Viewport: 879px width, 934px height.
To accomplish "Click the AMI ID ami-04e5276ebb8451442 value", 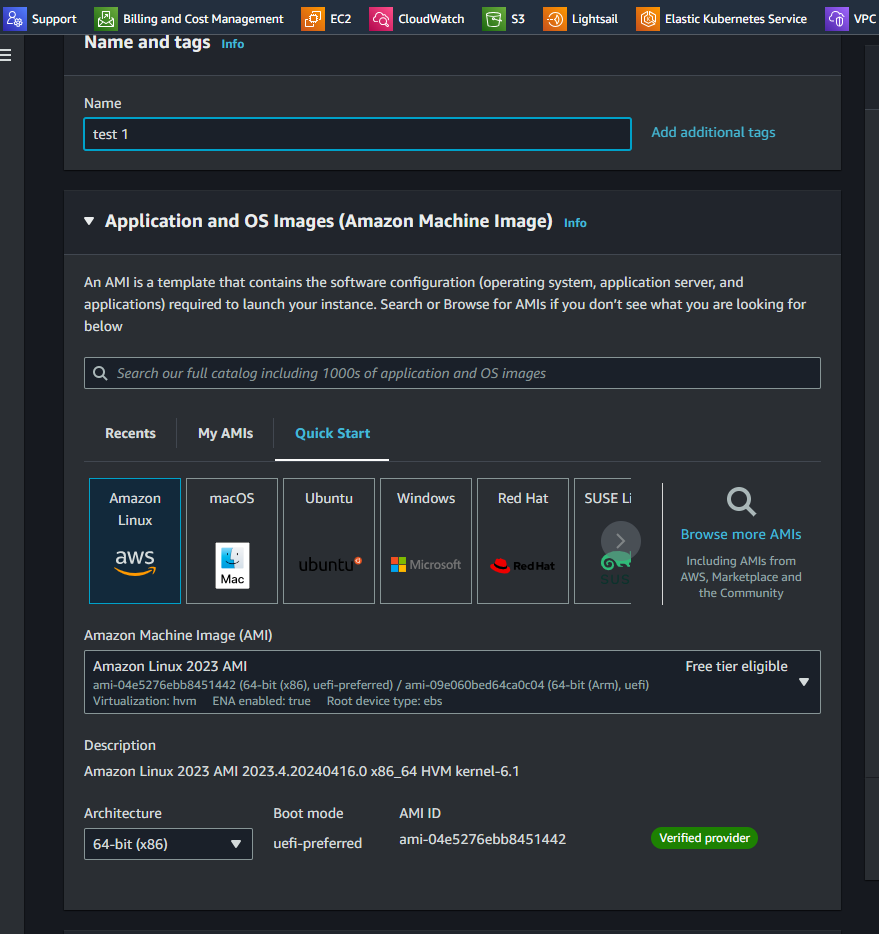I will click(482, 839).
